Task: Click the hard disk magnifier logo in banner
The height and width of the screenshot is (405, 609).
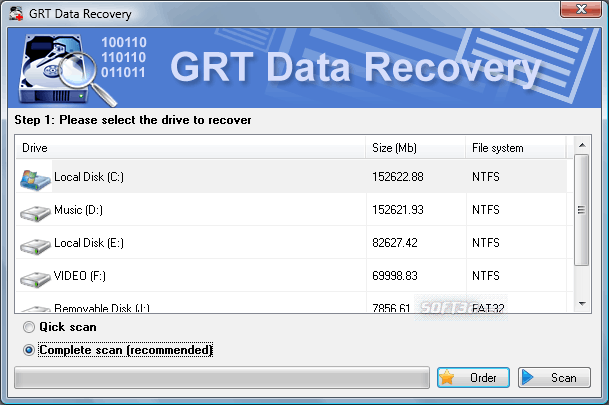Action: click(67, 70)
